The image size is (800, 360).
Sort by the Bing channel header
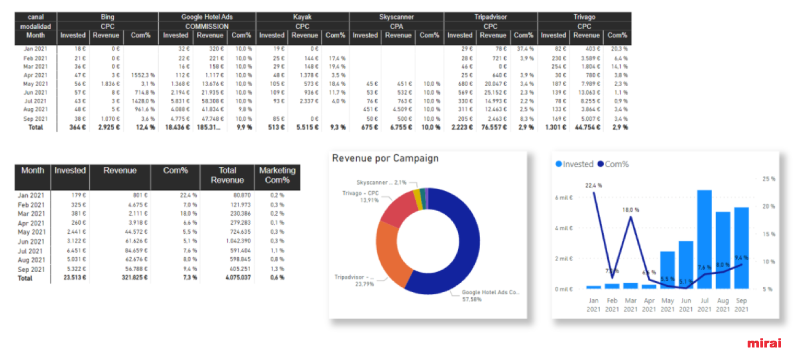coord(108,17)
